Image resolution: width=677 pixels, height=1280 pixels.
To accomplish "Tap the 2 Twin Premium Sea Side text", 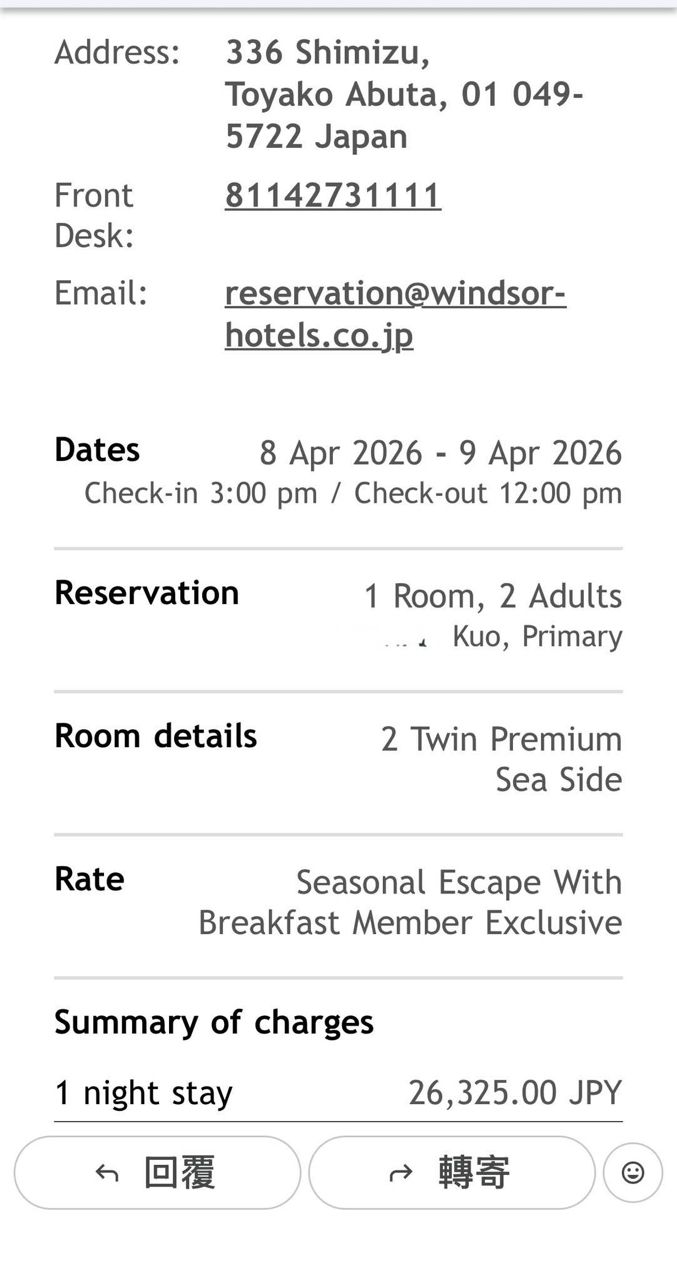I will (501, 759).
